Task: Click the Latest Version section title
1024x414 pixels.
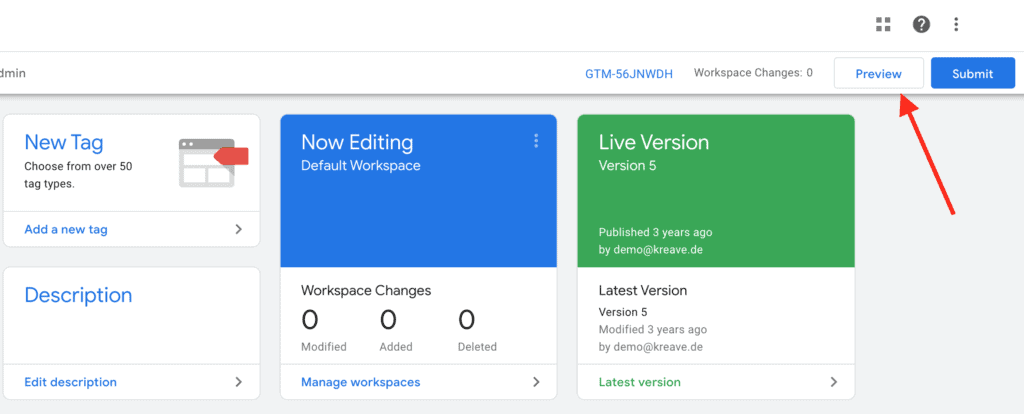Action: coord(643,291)
